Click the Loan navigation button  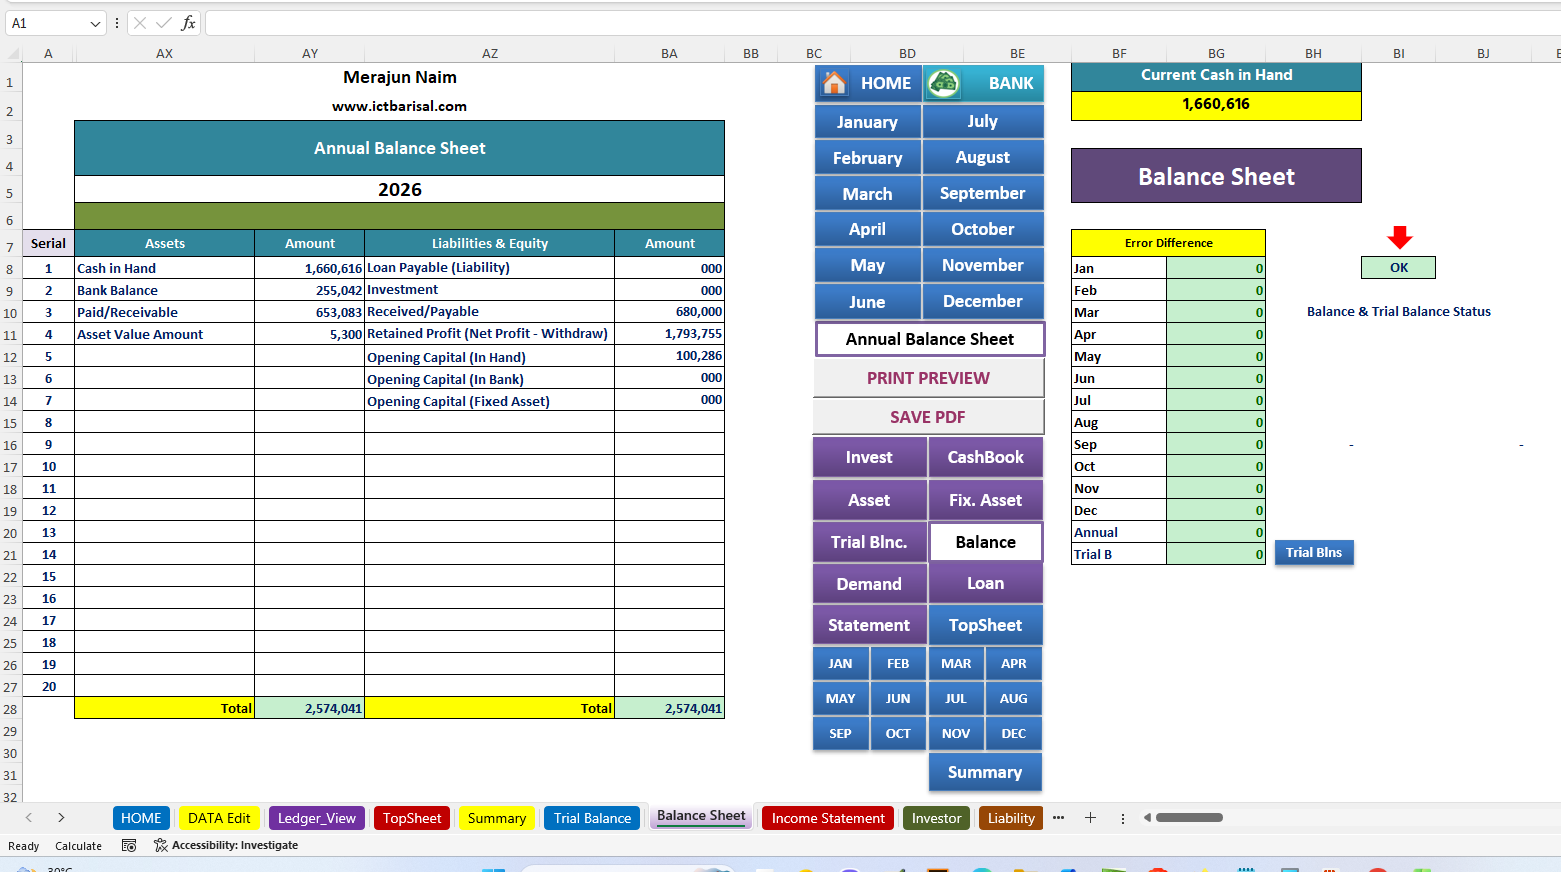[x=986, y=583]
